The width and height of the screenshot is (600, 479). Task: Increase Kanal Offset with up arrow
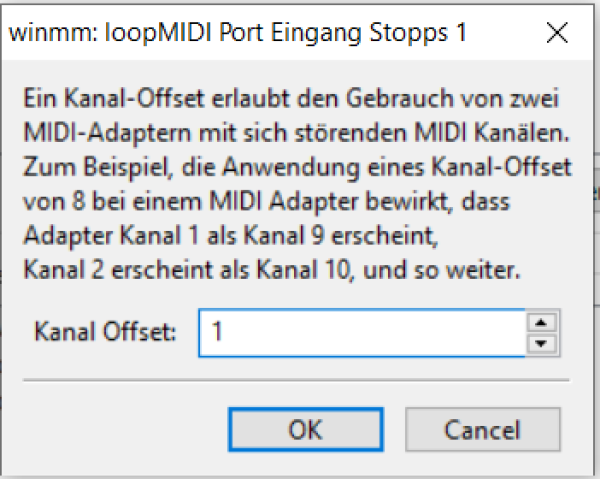[541, 323]
